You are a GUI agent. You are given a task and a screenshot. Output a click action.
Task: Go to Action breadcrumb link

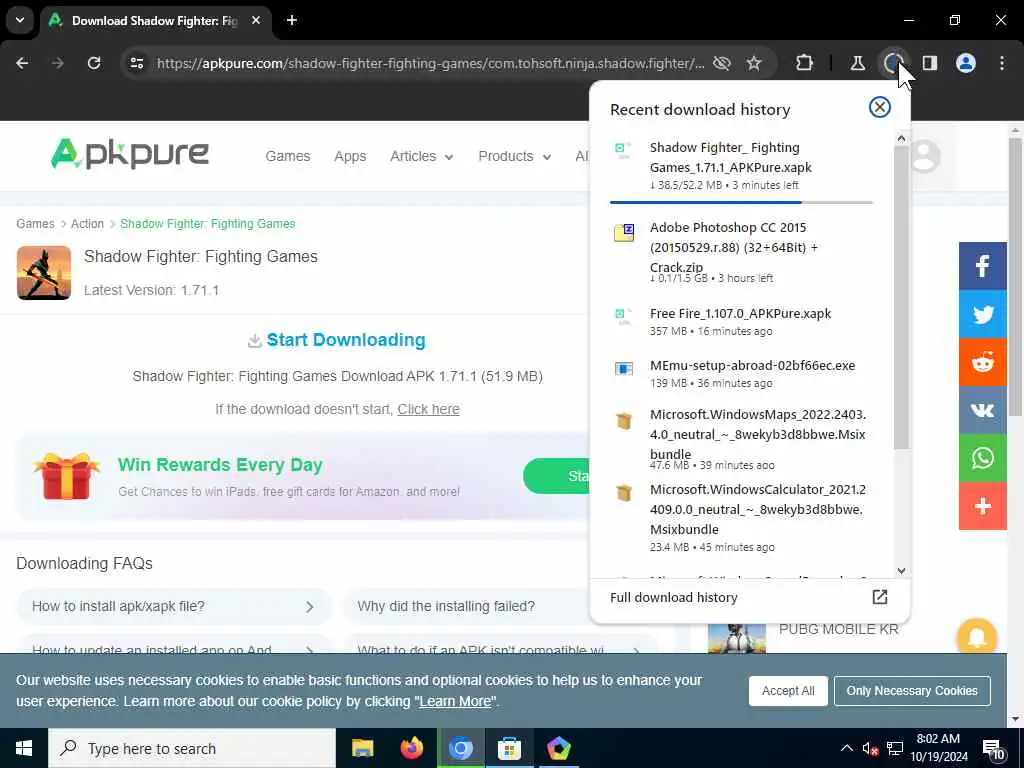click(88, 223)
